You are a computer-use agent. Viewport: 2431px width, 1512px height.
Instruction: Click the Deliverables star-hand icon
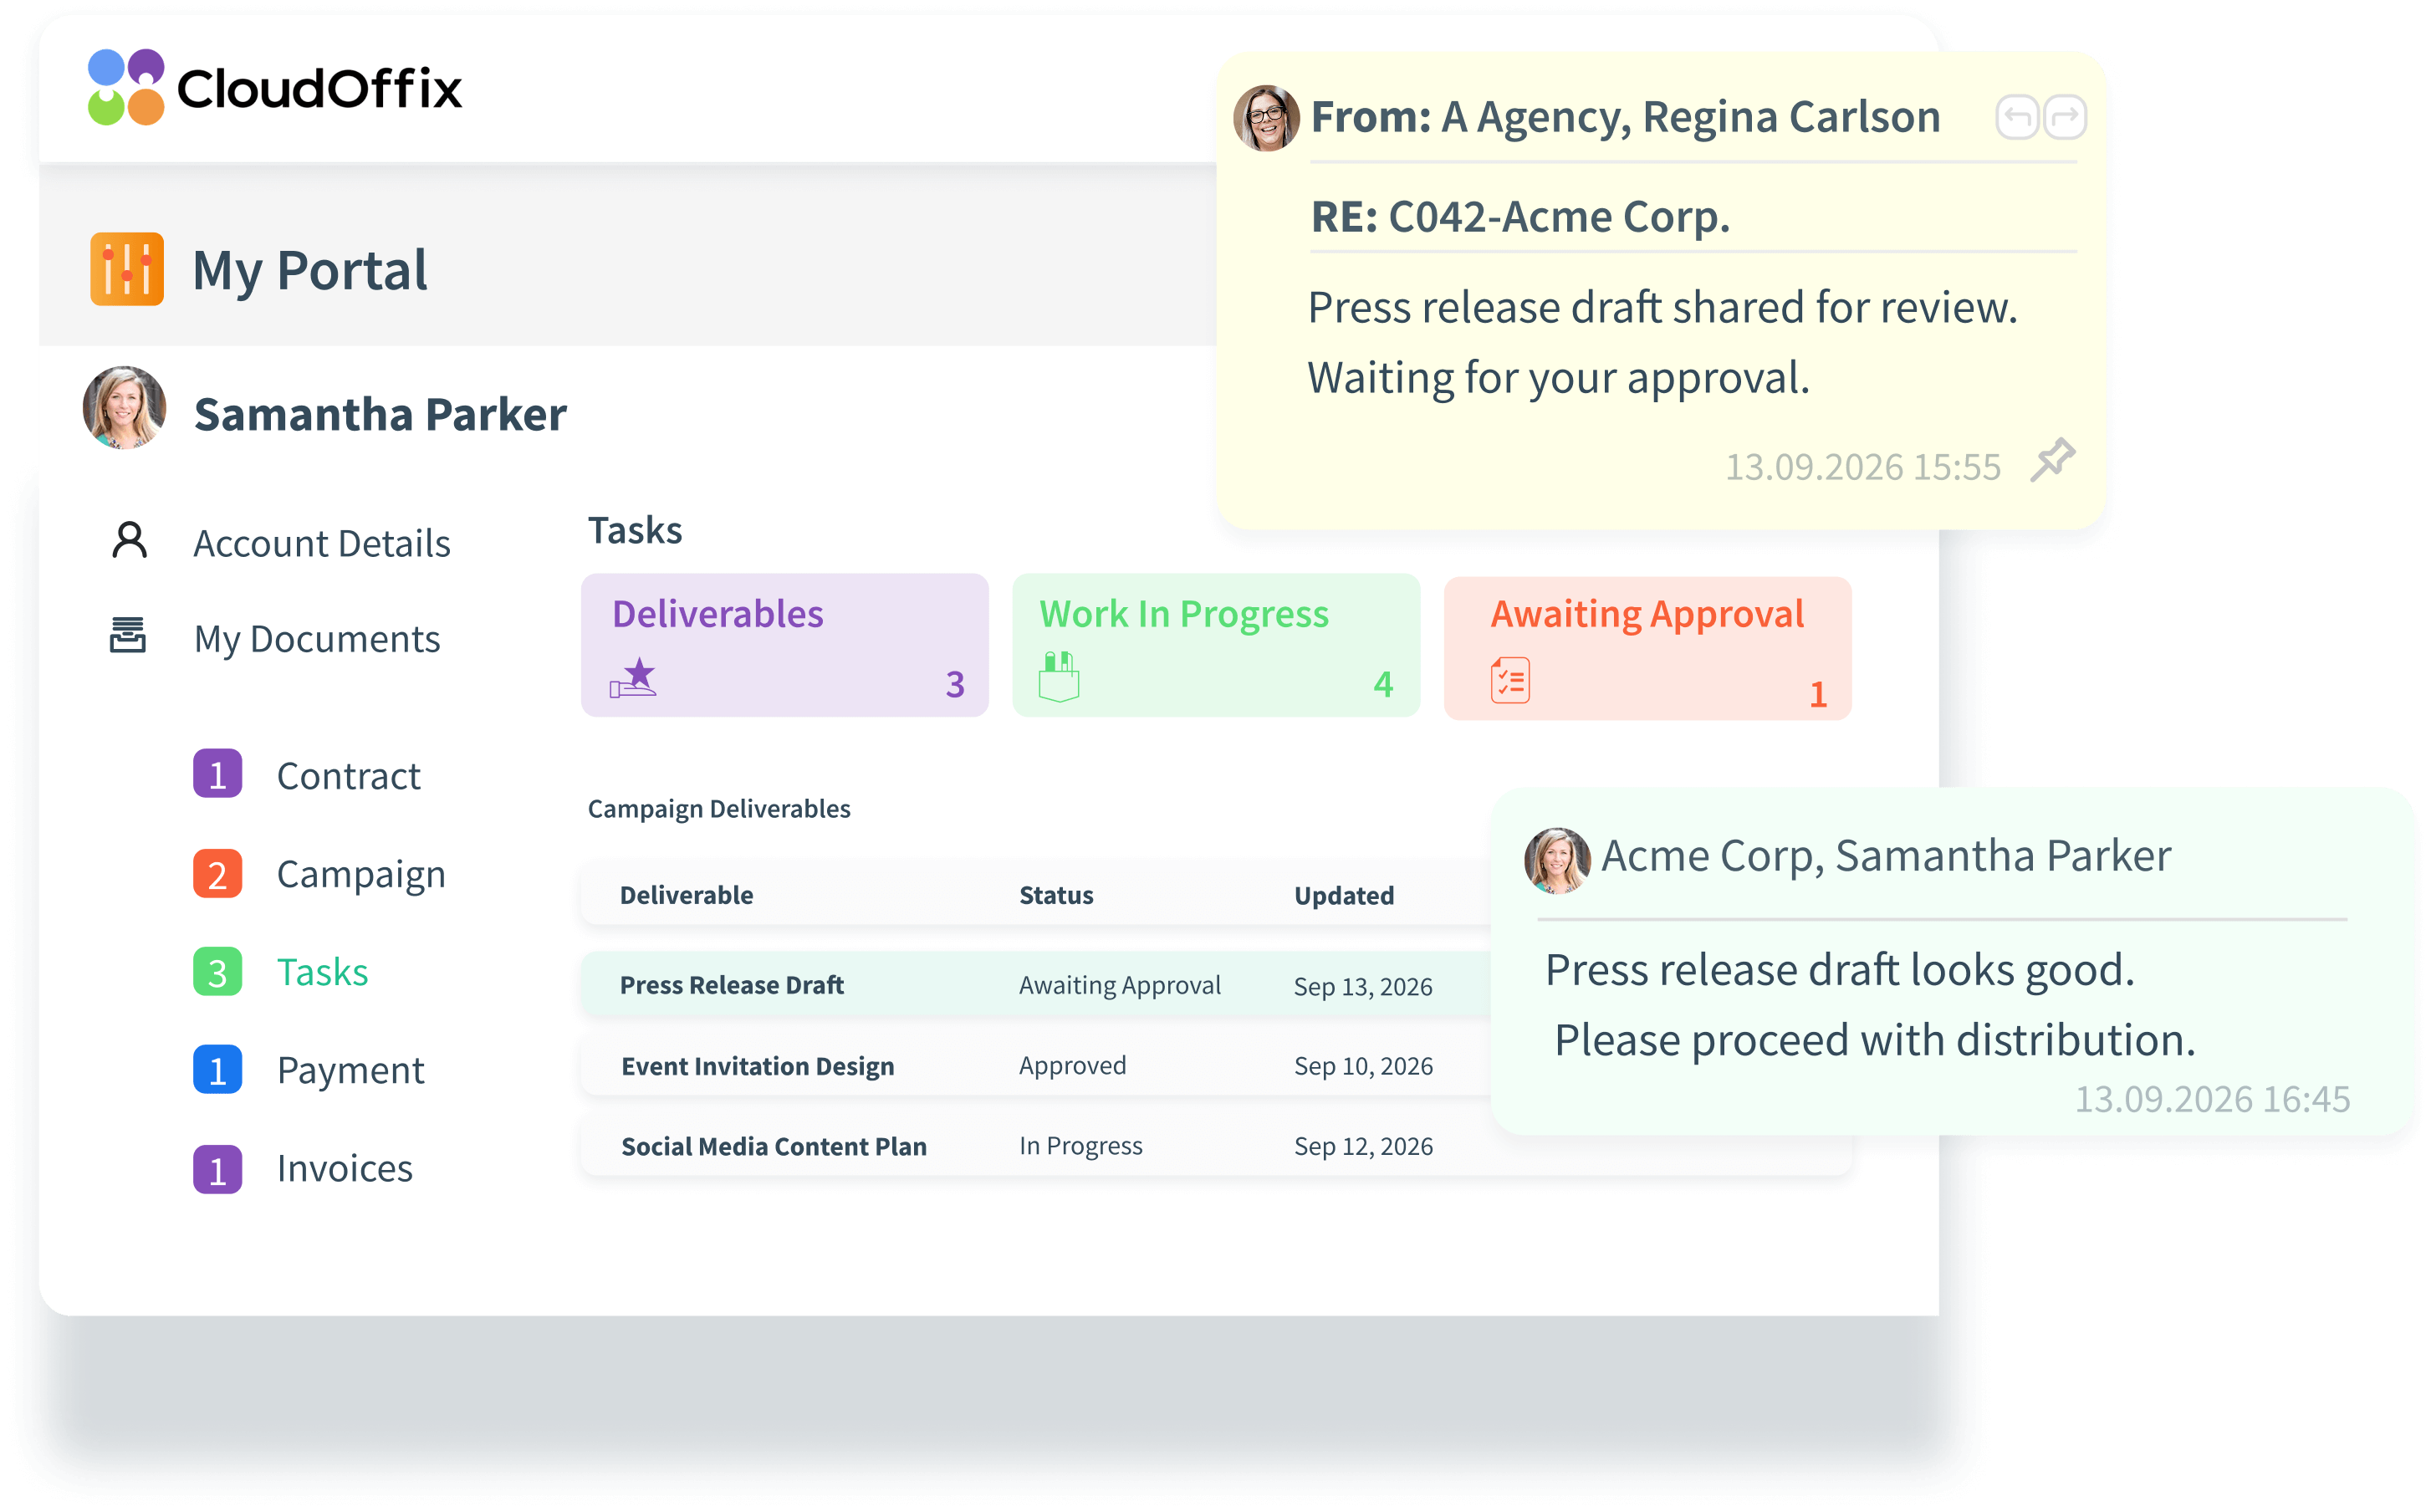pos(634,678)
